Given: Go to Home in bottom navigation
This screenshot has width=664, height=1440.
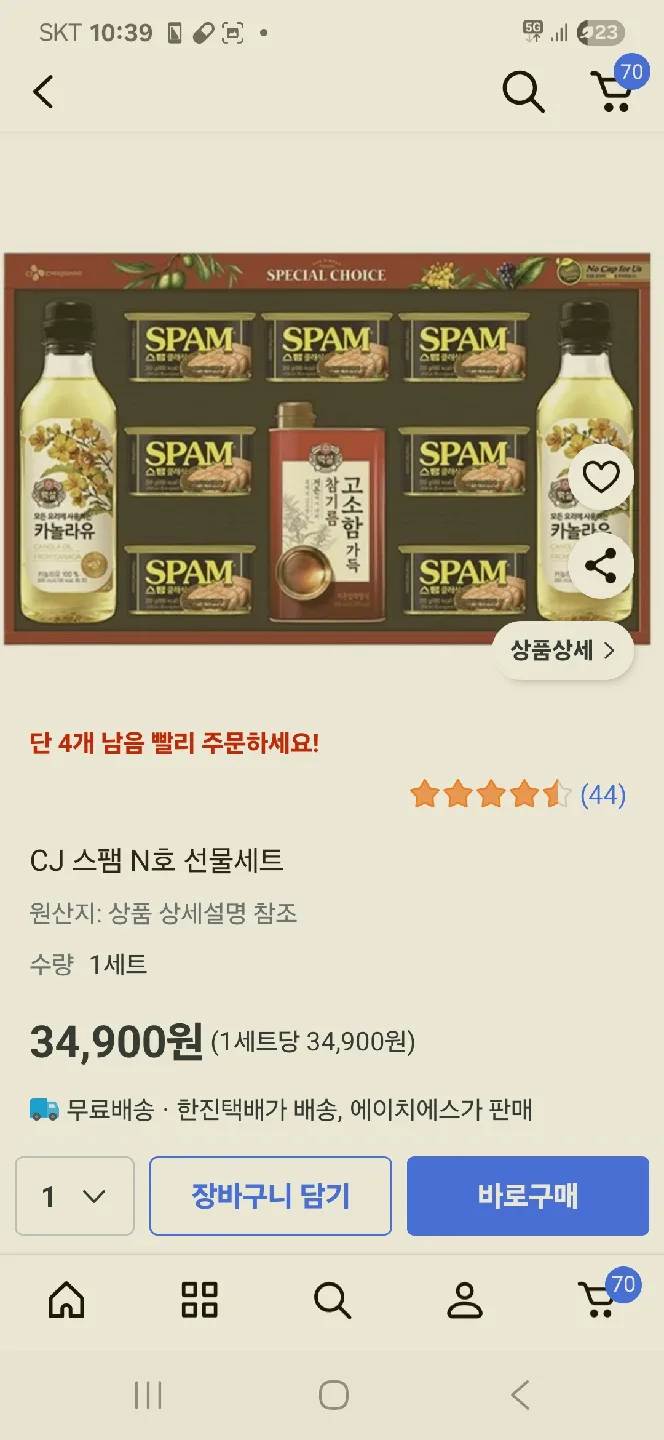Looking at the screenshot, I should click(x=67, y=1300).
